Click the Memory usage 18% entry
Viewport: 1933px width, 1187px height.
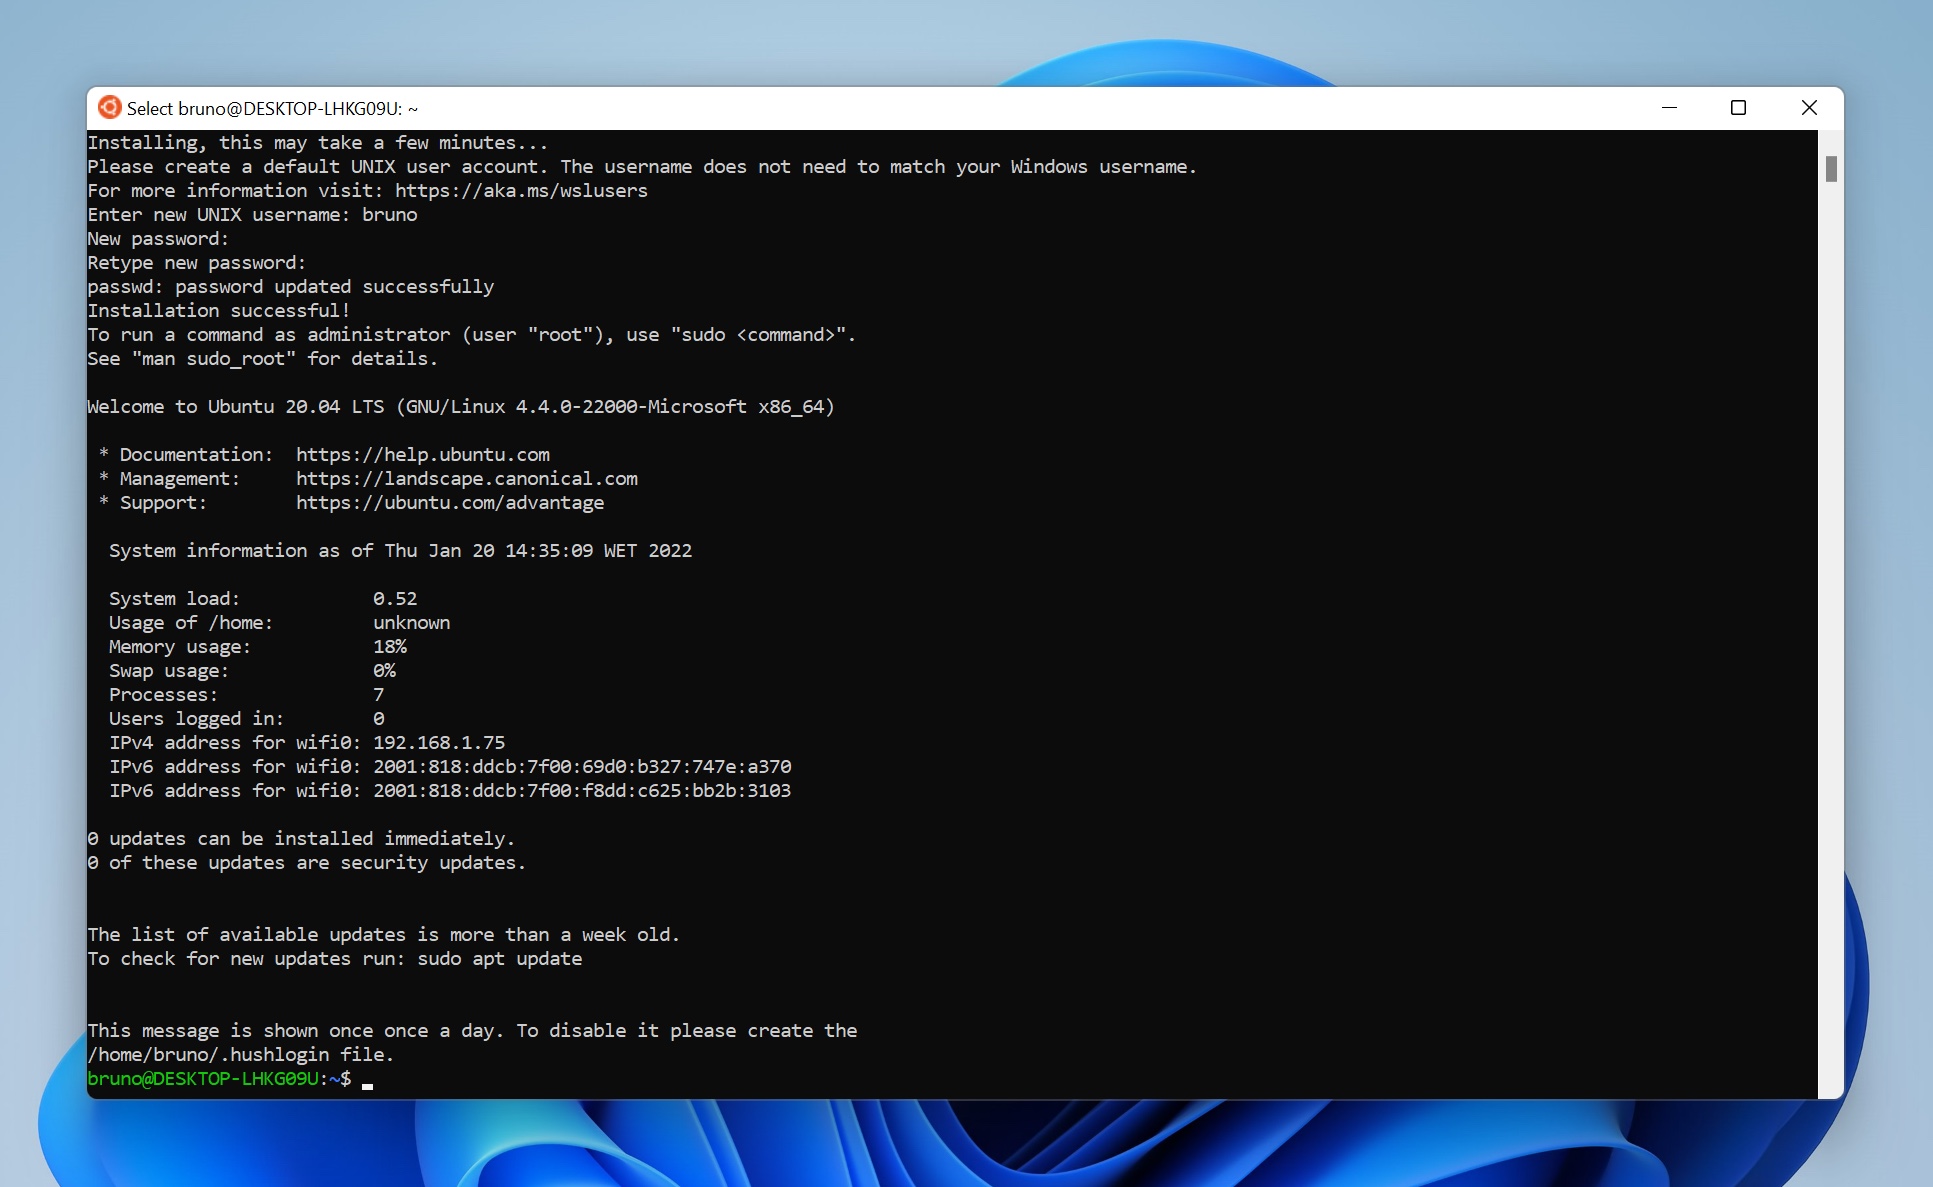point(255,646)
